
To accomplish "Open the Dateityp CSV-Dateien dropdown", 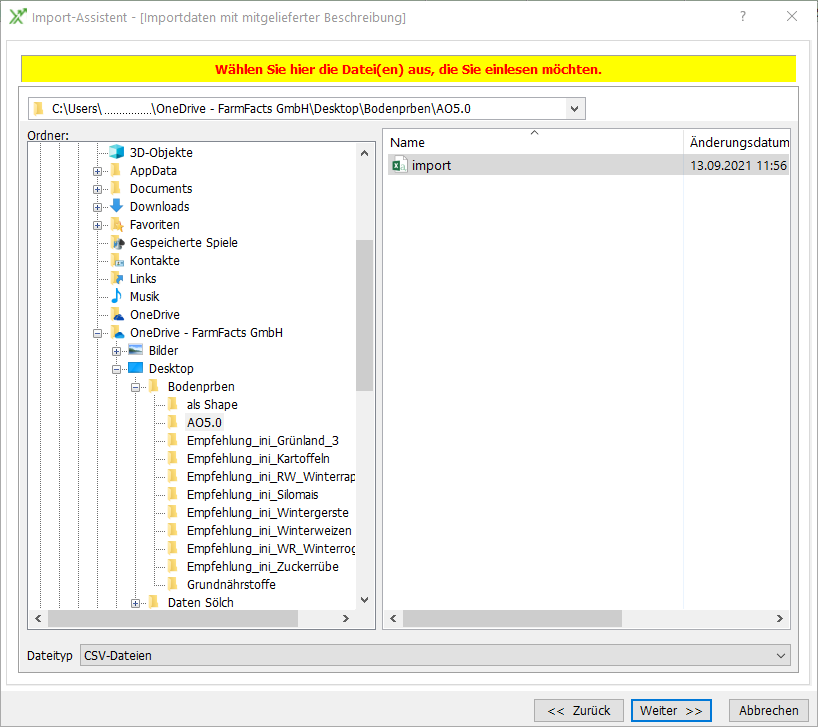I will 781,656.
